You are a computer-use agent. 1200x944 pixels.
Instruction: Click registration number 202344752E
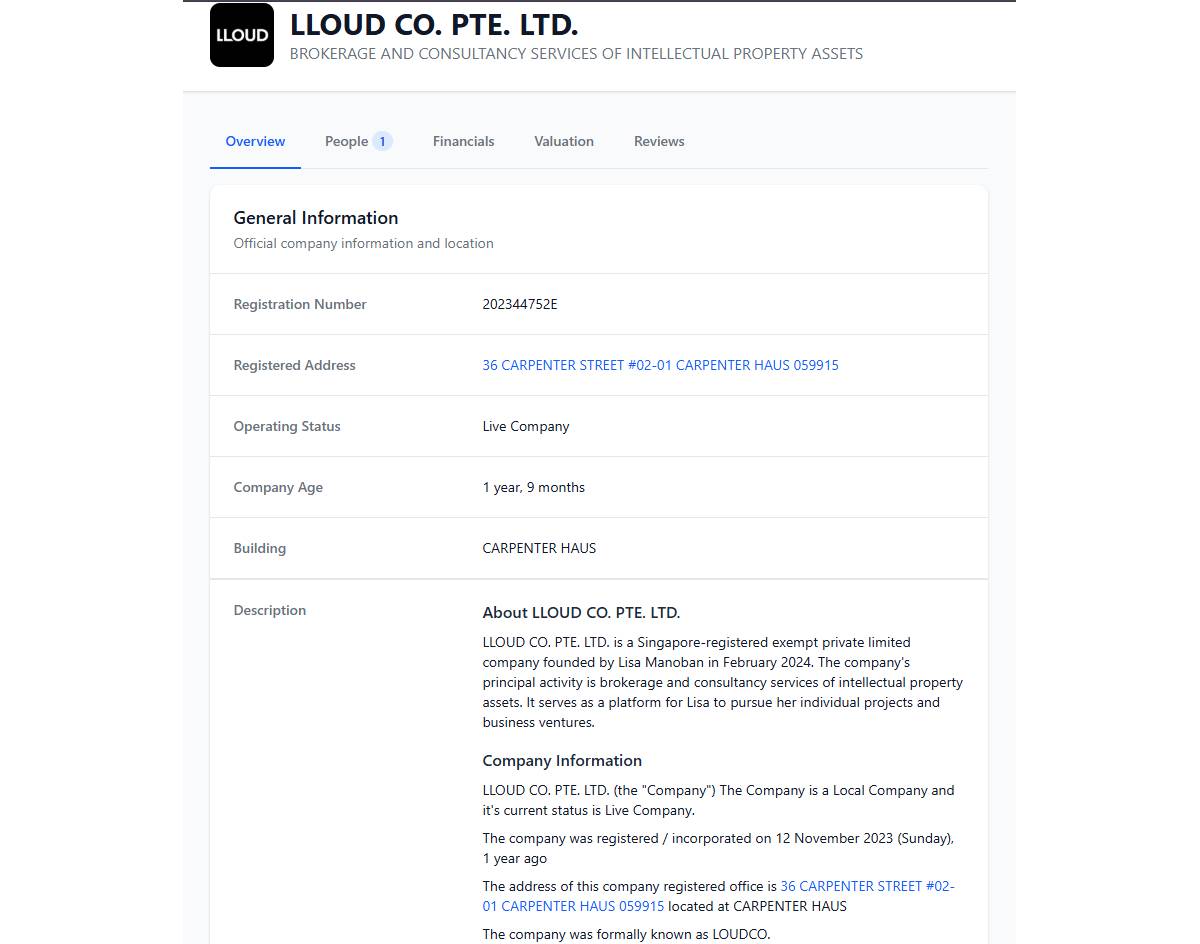tap(520, 304)
